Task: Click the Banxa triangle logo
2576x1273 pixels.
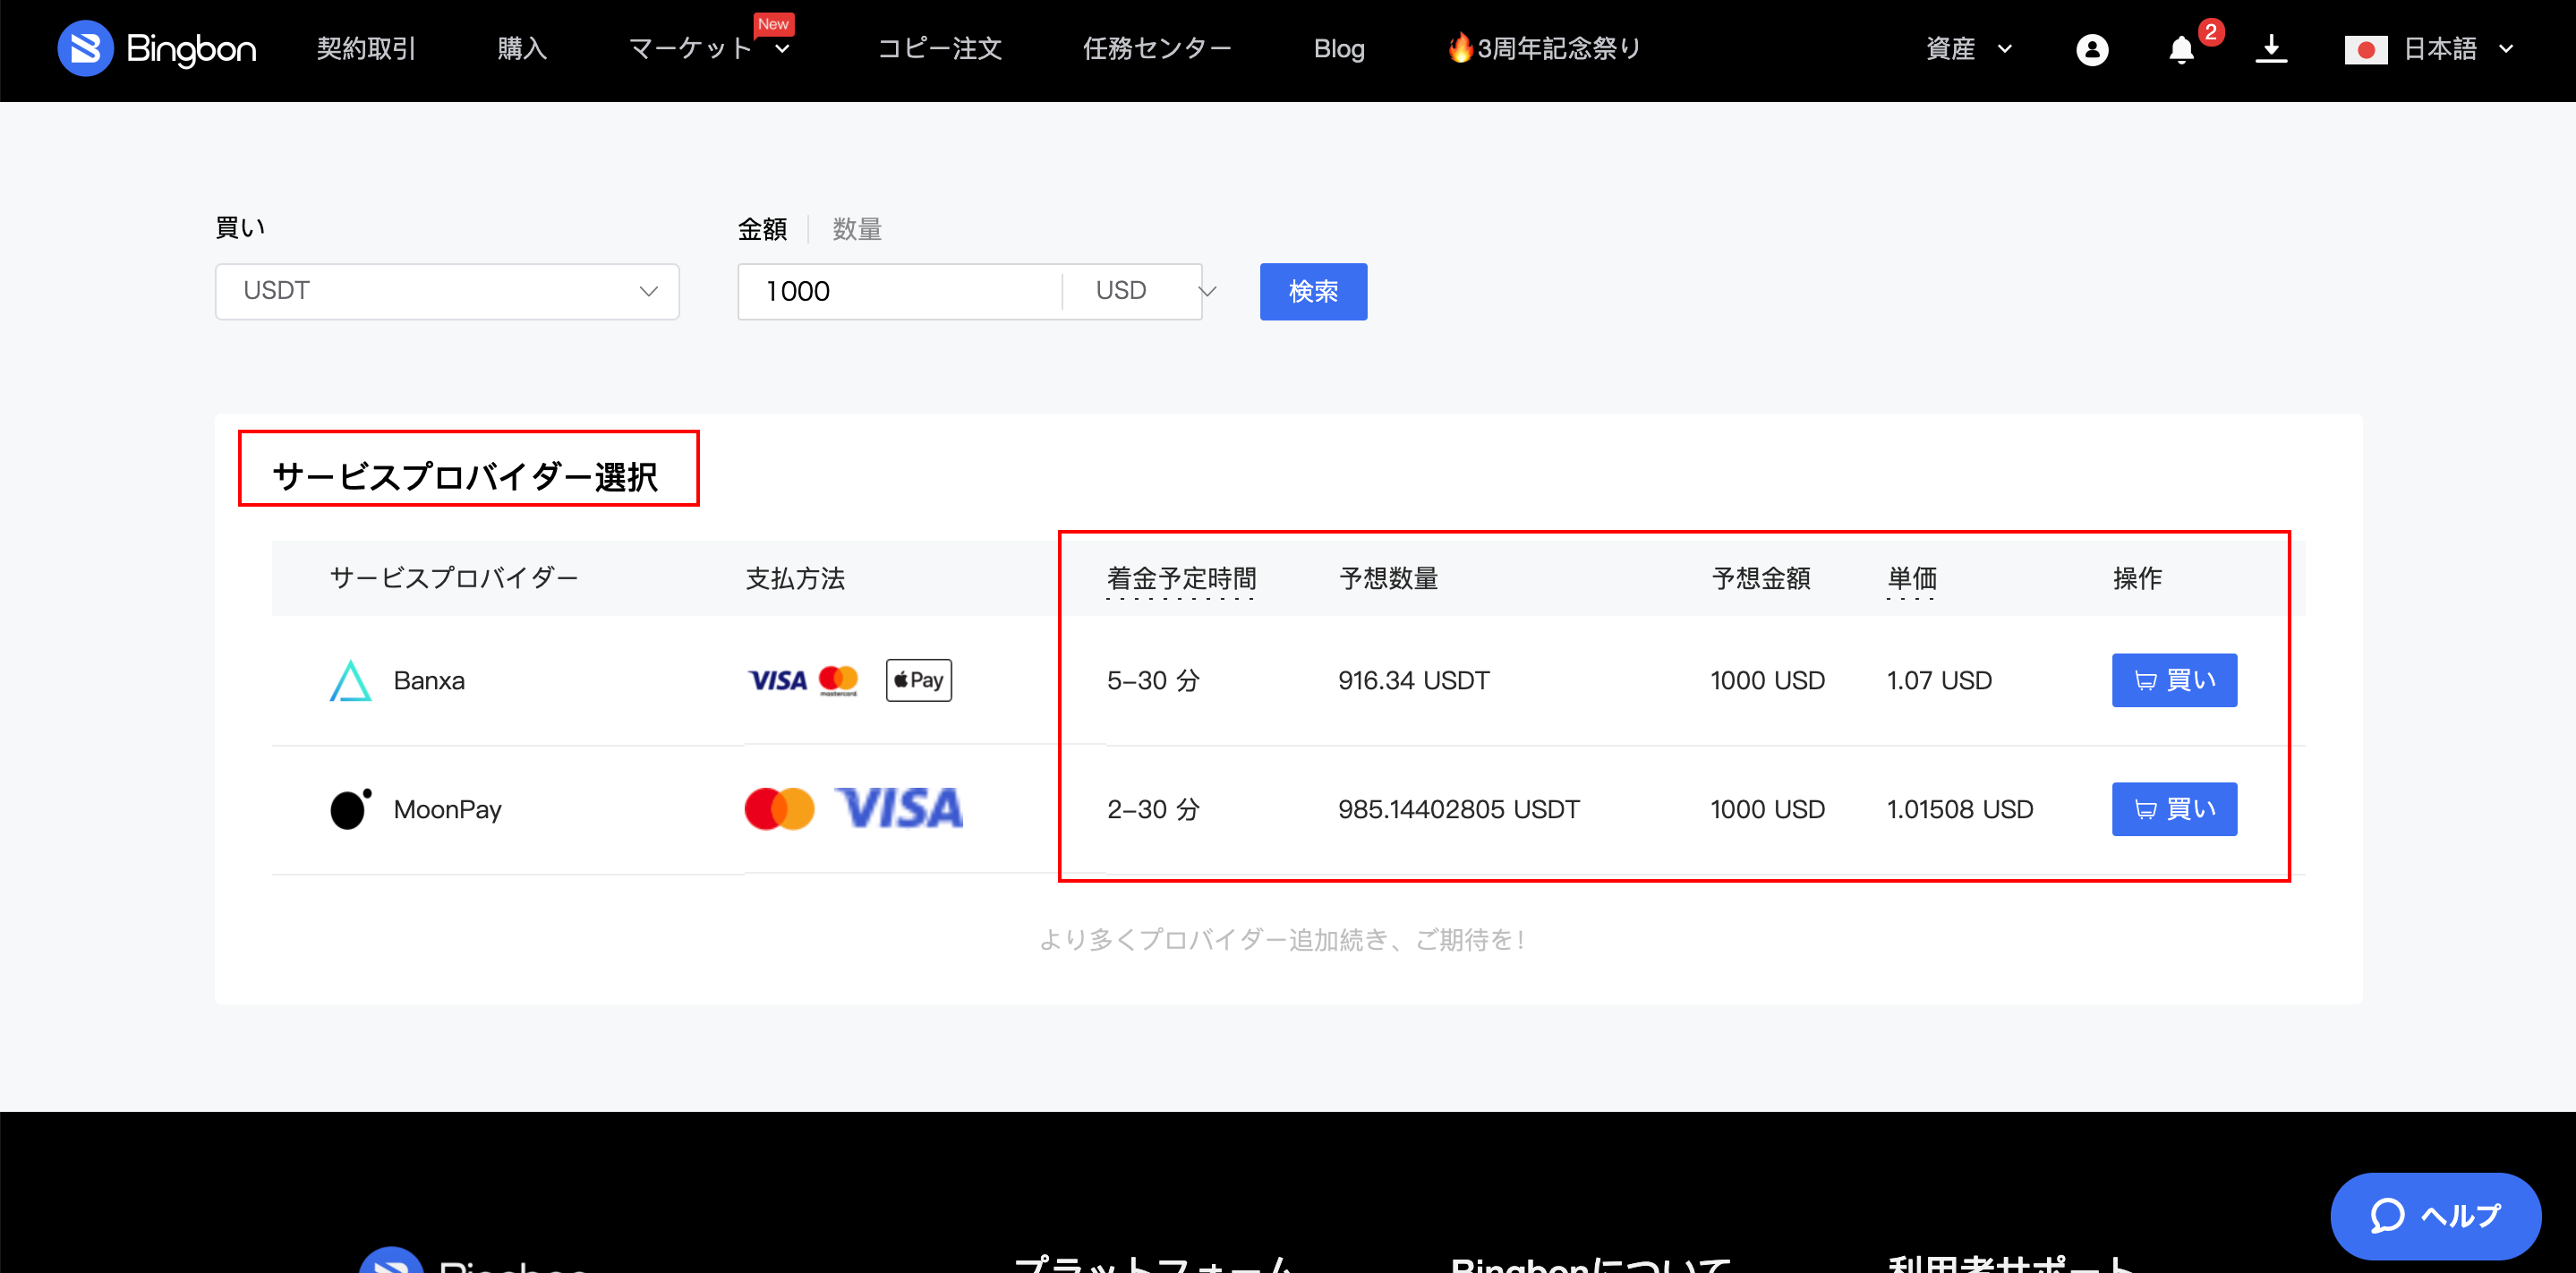Action: pos(350,680)
